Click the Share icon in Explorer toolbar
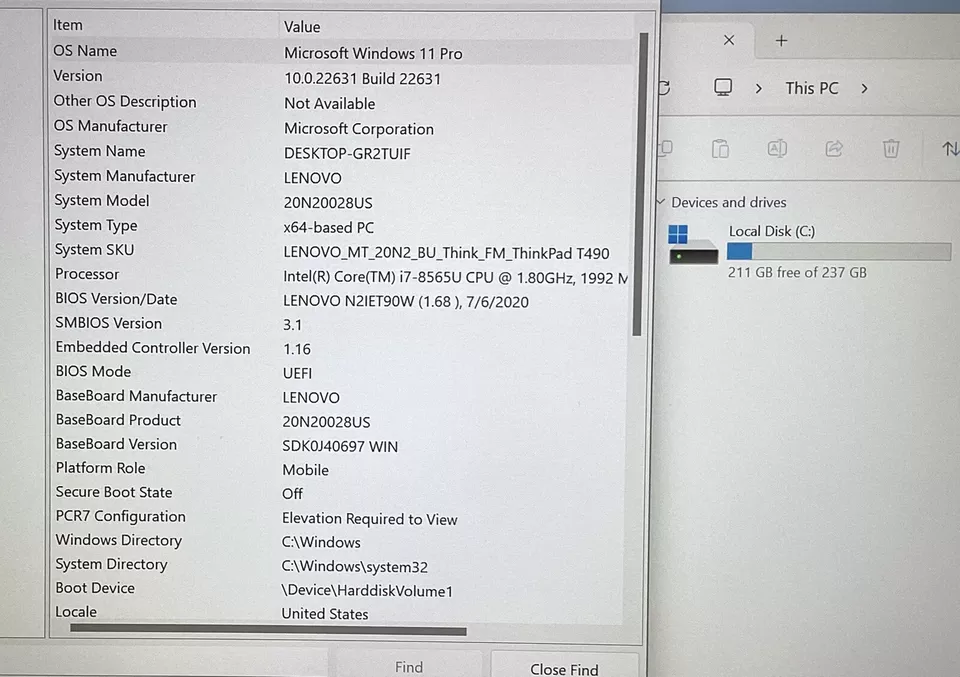 pyautogui.click(x=834, y=149)
